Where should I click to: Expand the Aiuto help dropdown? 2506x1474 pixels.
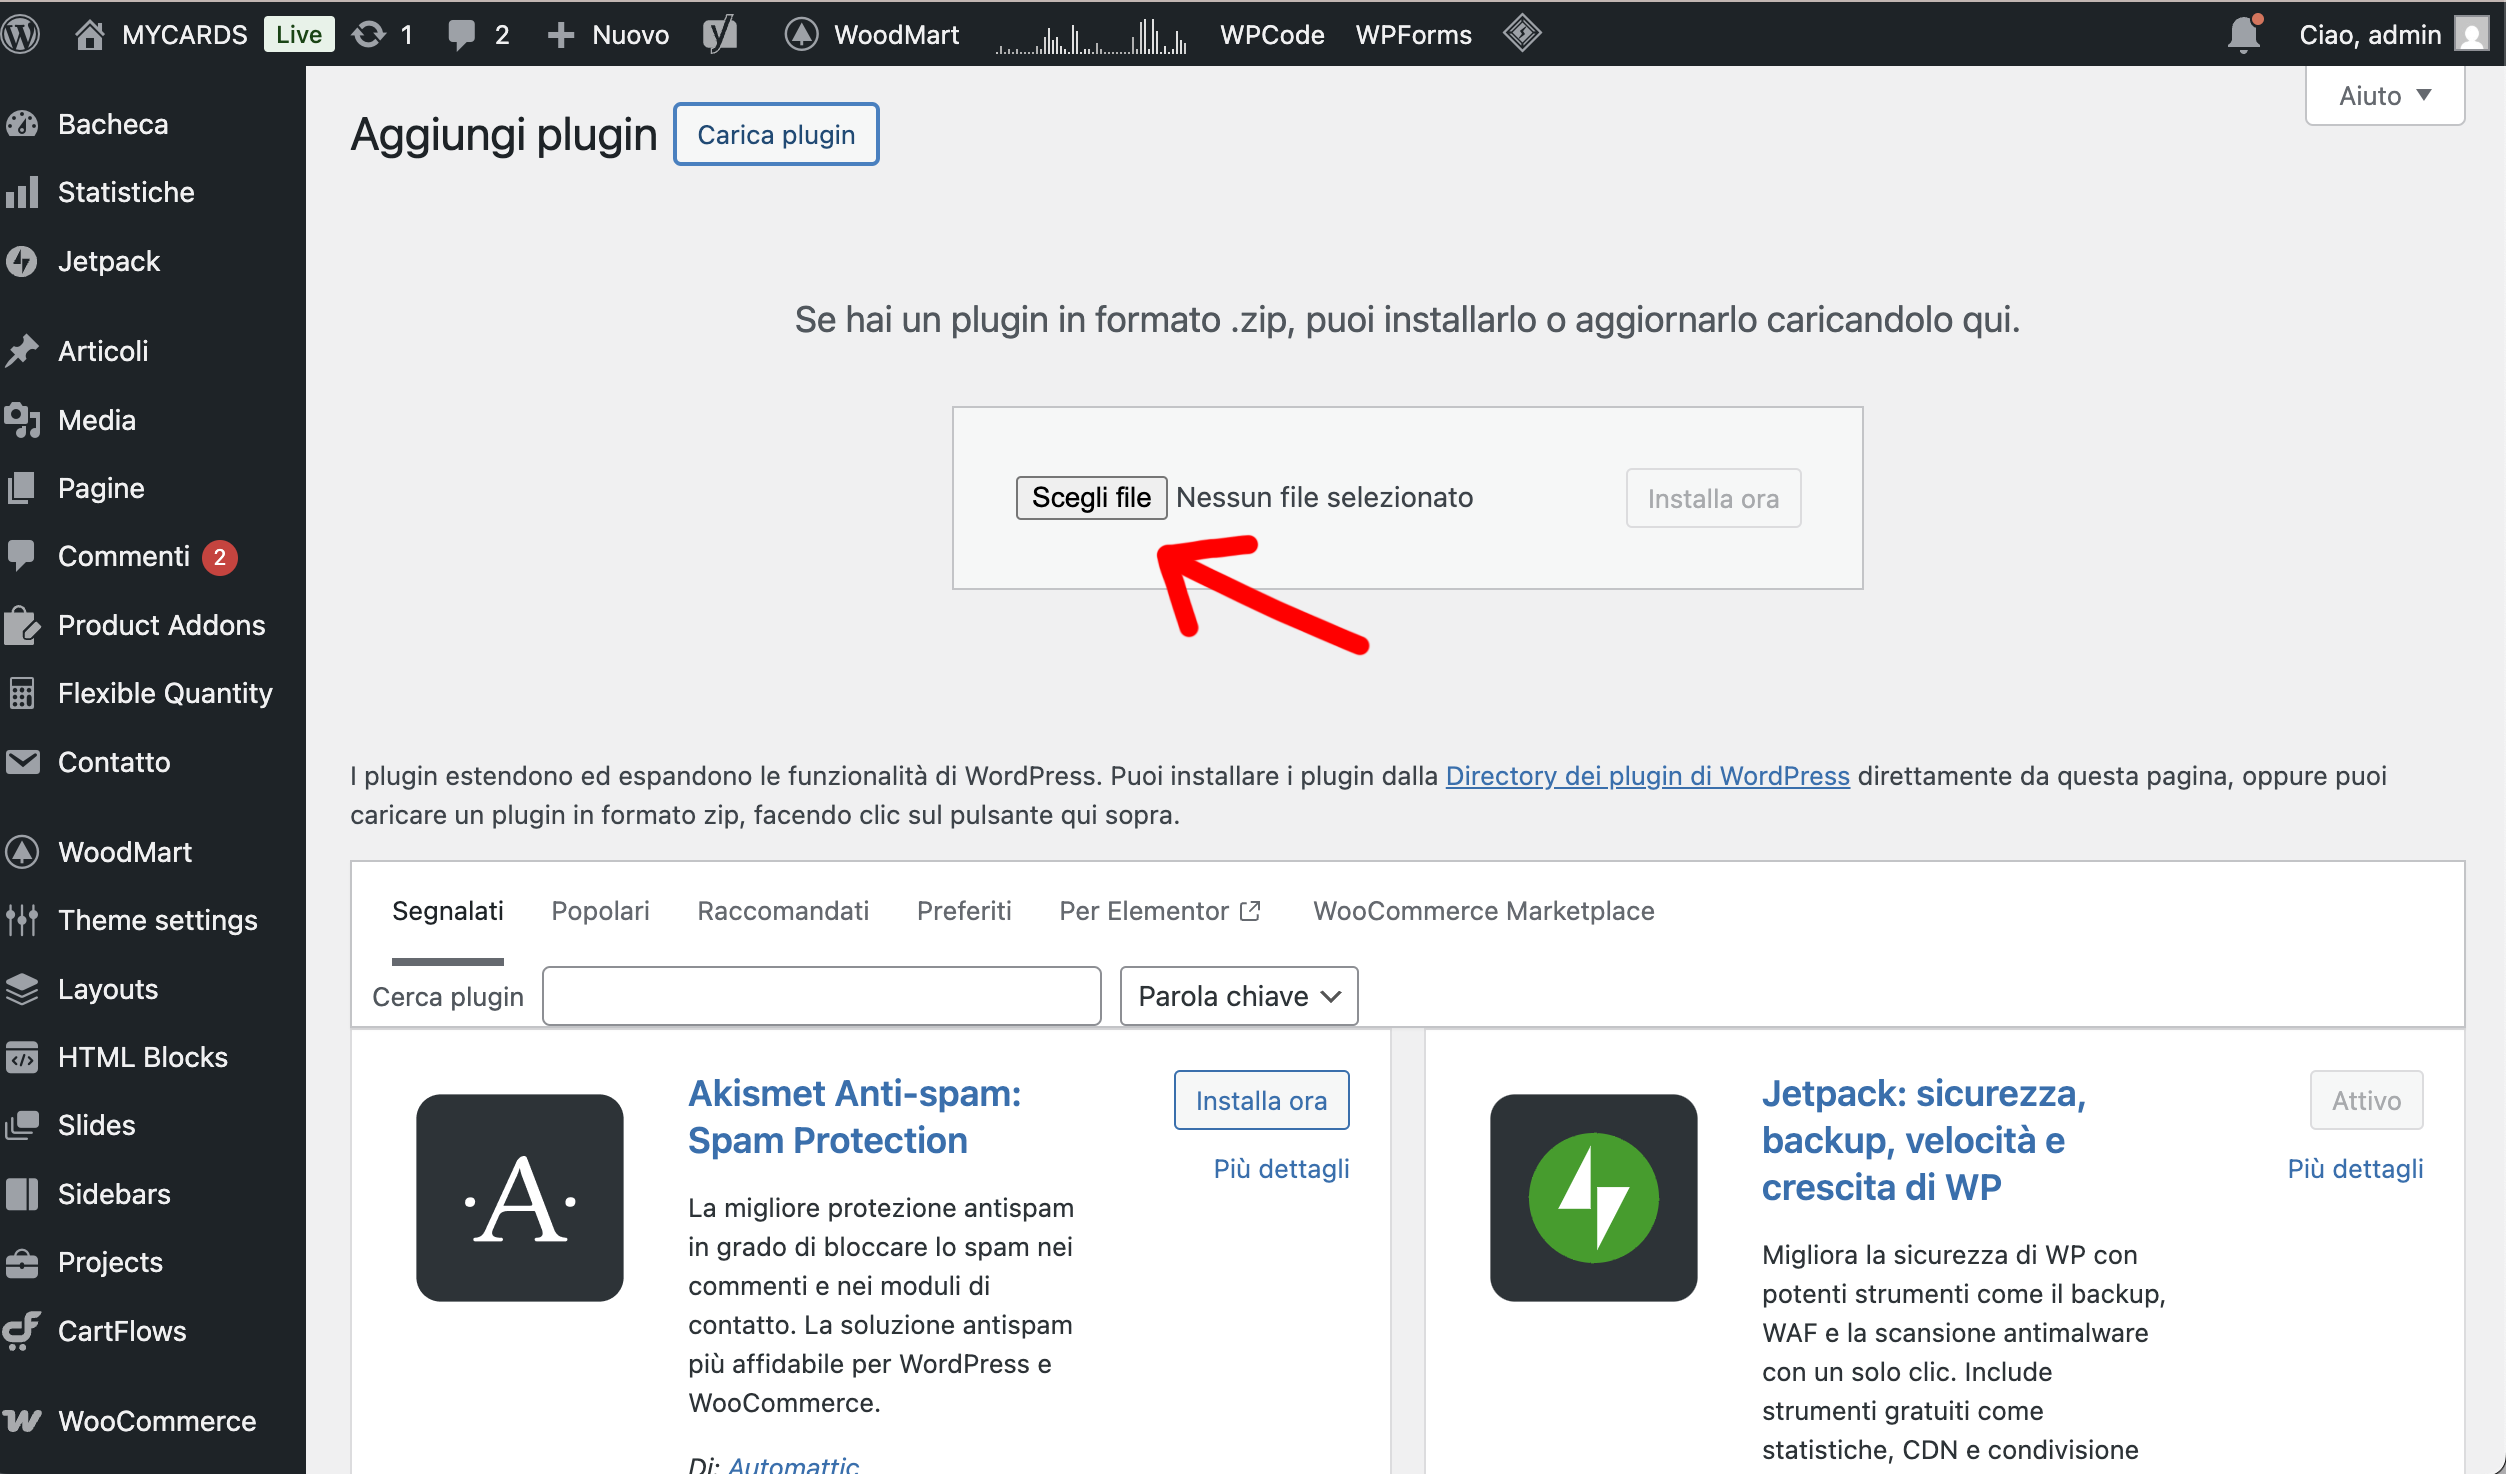tap(2384, 96)
